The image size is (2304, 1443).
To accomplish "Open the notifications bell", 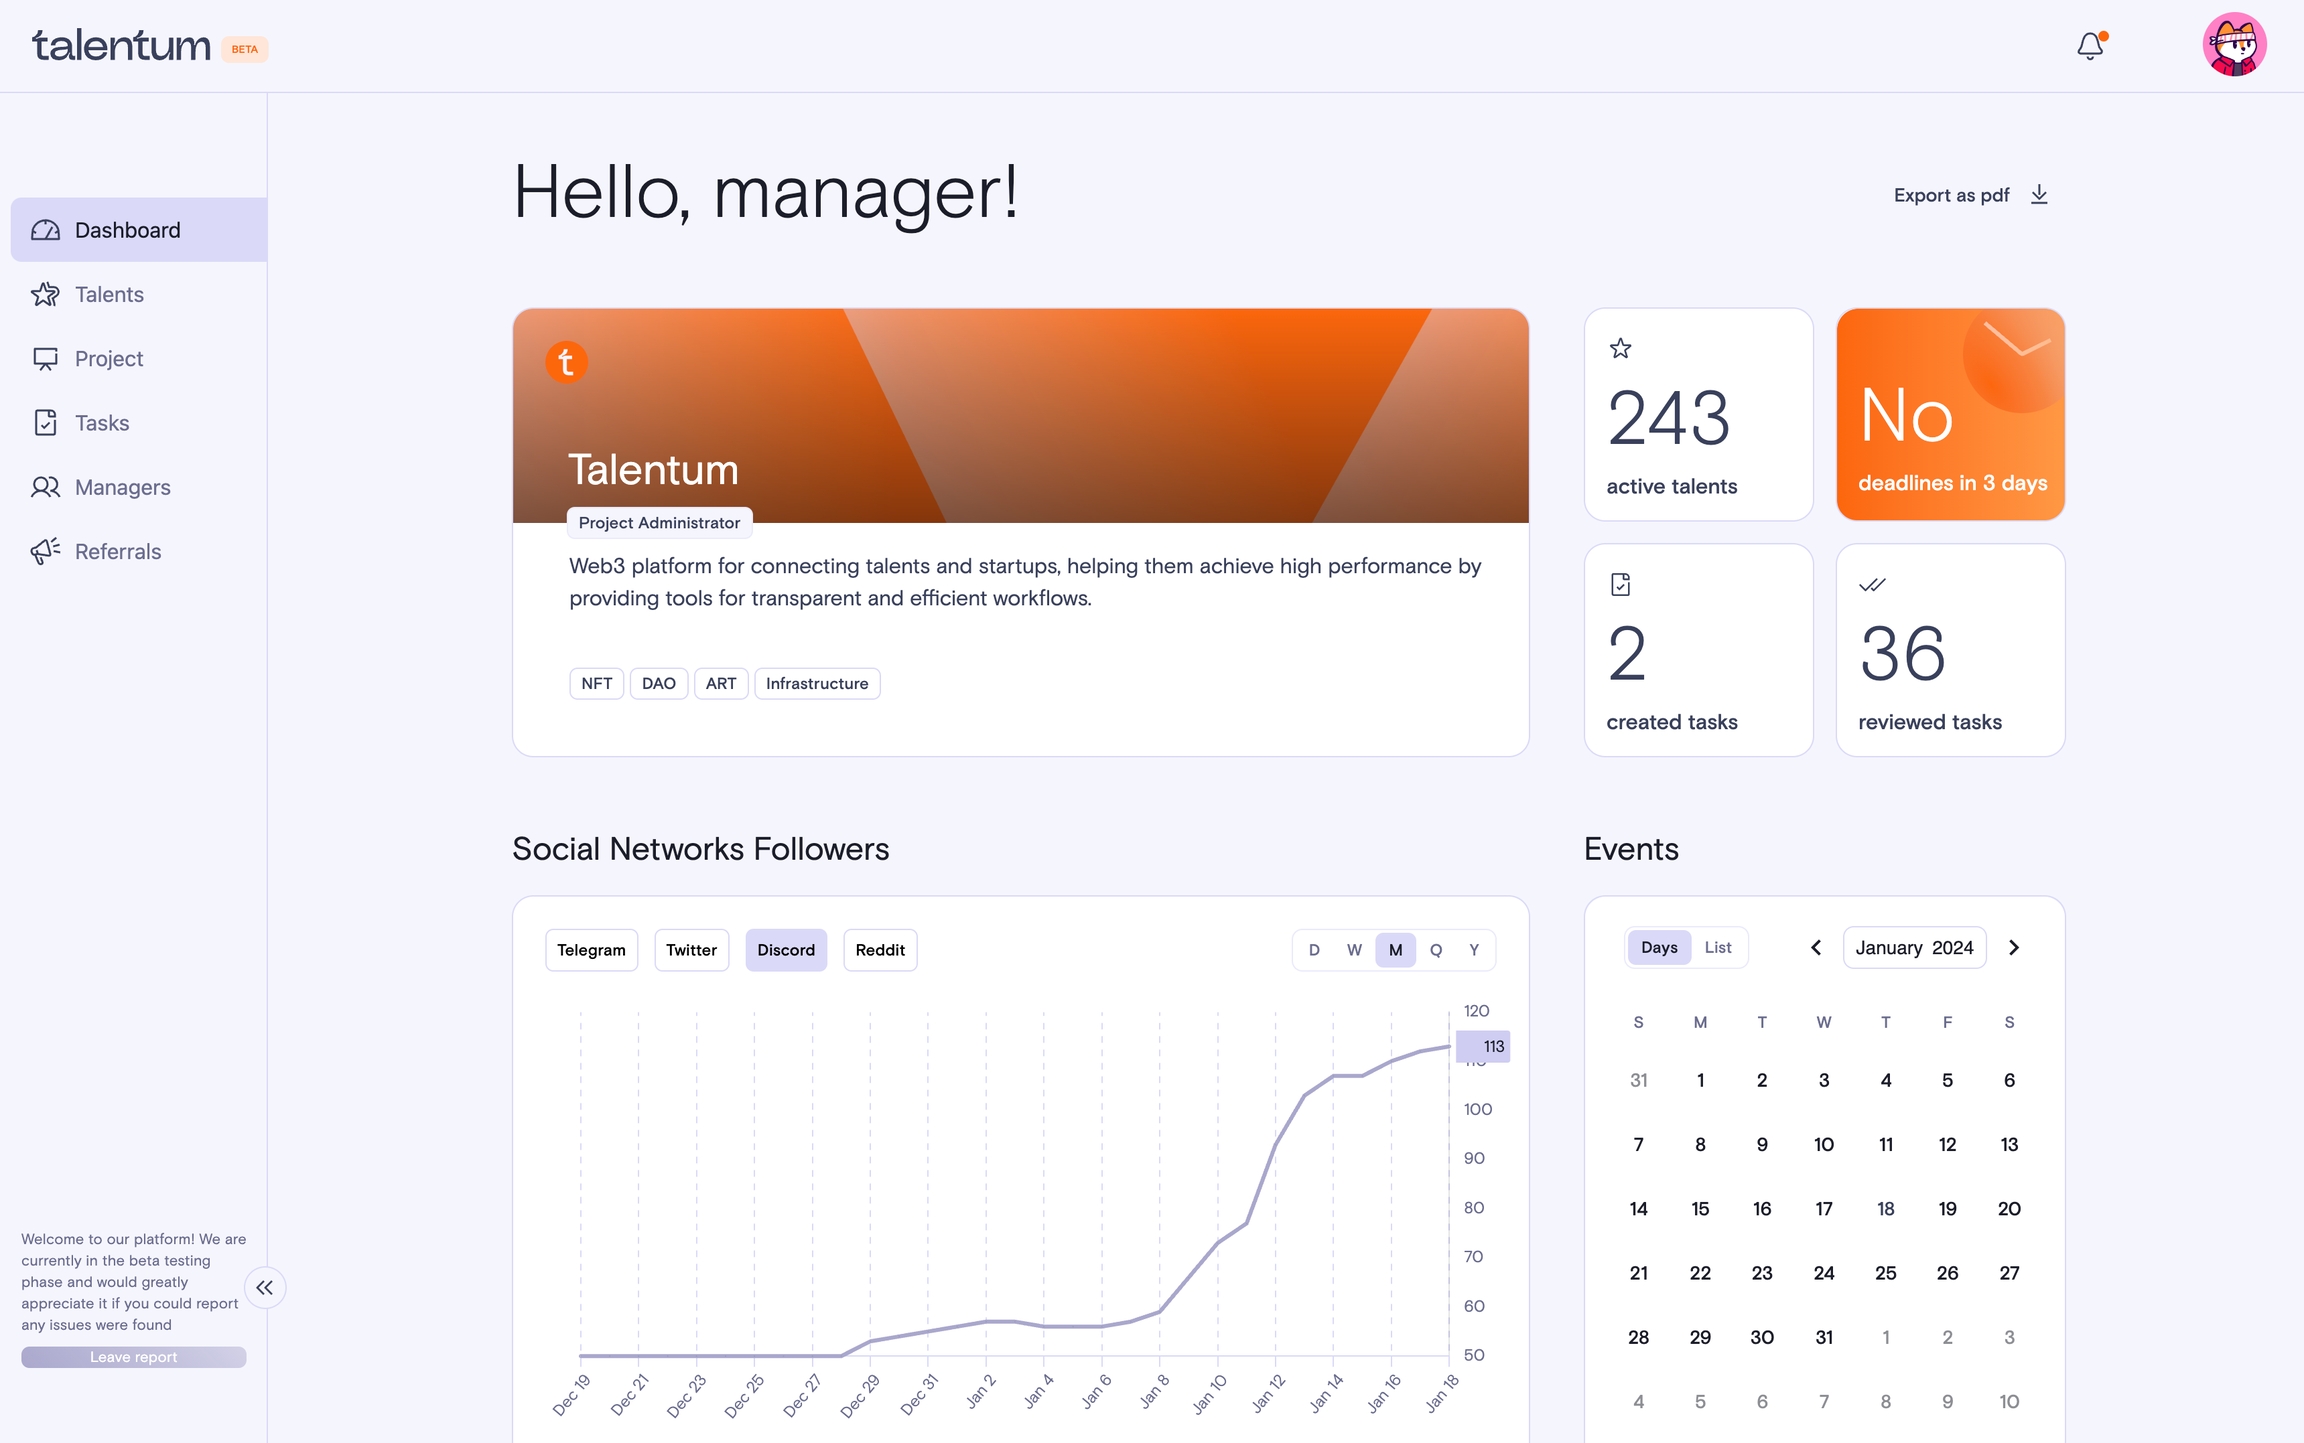I will coord(2090,46).
